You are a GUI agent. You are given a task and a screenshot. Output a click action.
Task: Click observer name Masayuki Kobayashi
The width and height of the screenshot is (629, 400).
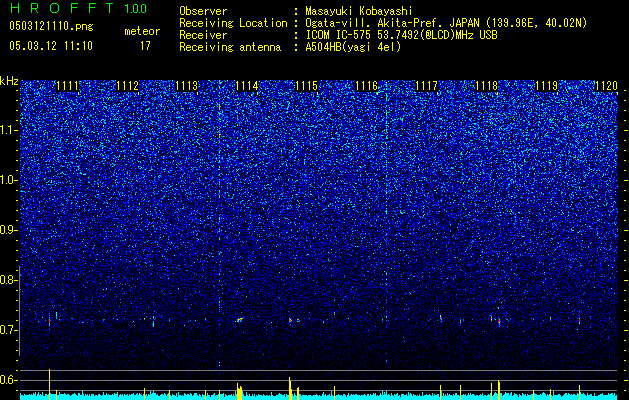[359, 11]
